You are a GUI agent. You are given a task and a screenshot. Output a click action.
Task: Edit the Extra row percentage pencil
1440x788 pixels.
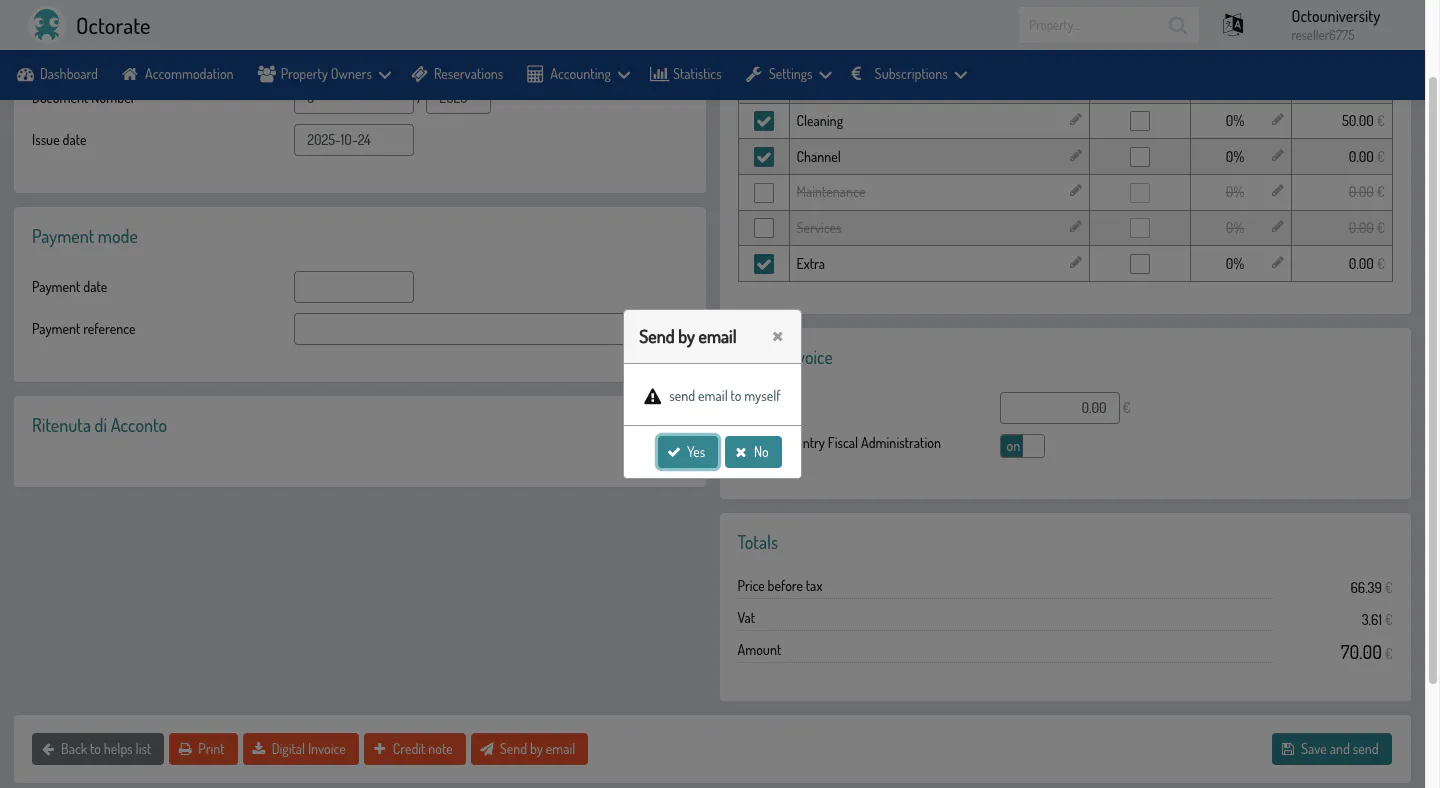tap(1277, 263)
